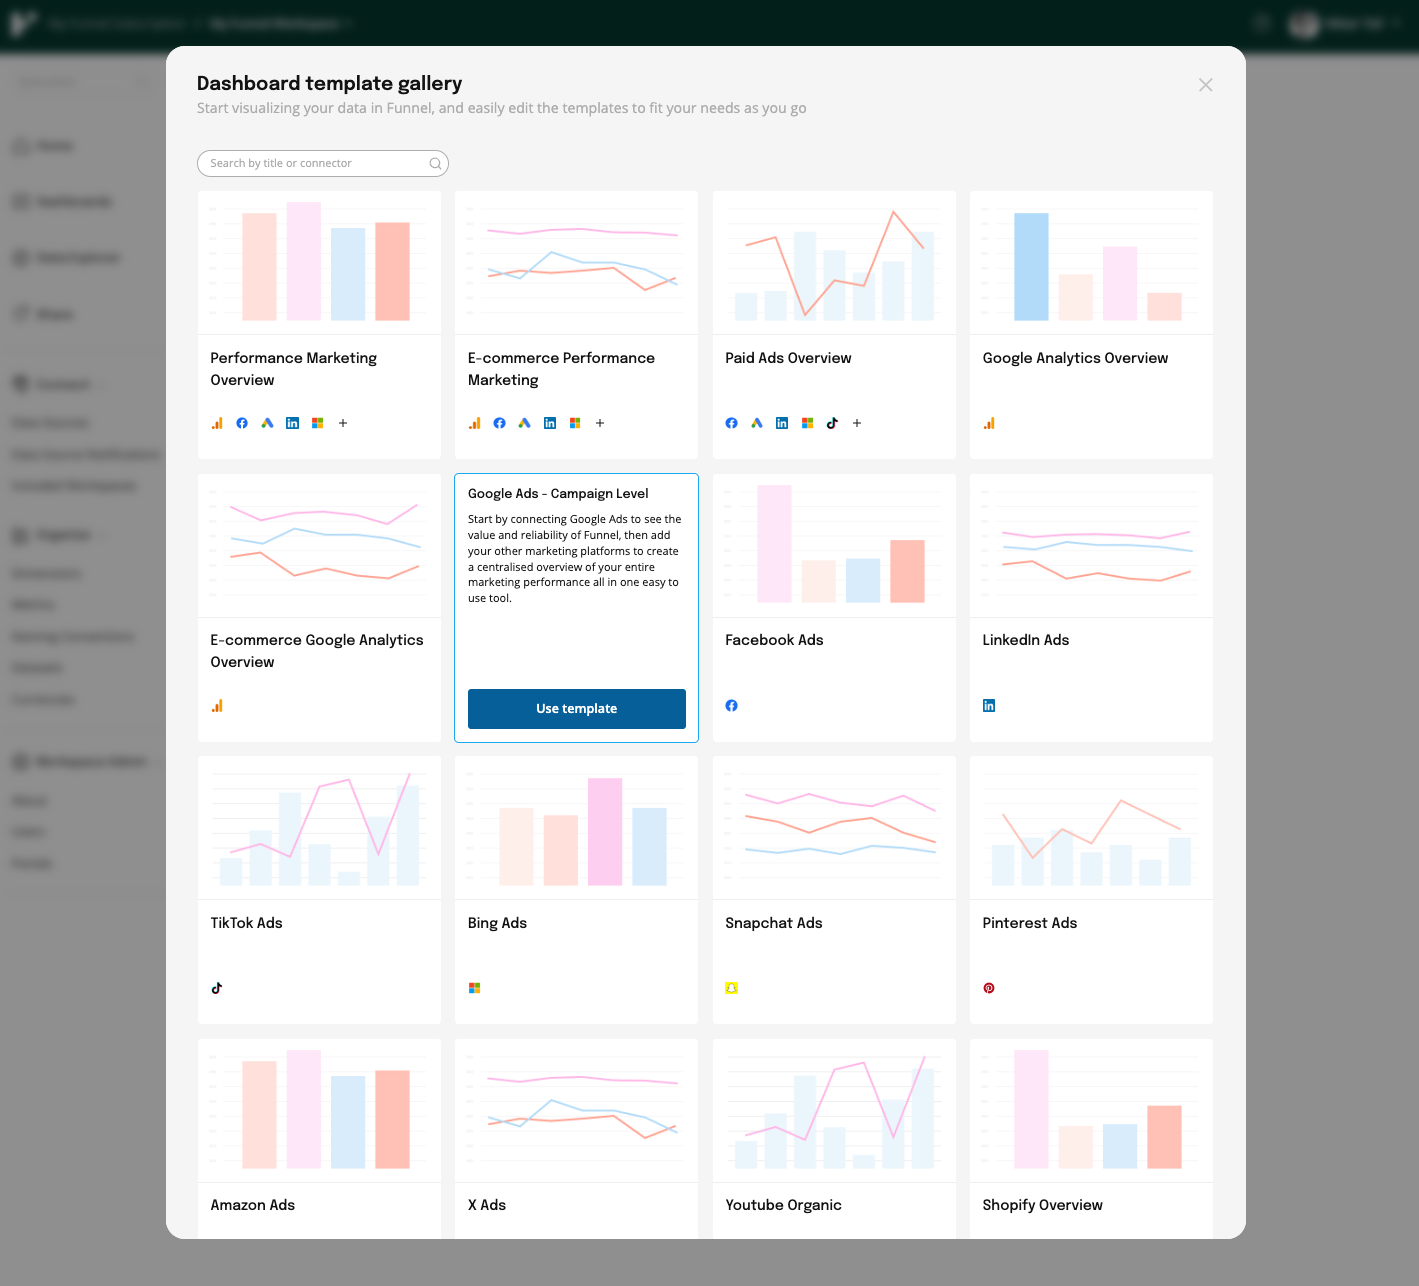Open the account menu chevron at top right
The width and height of the screenshot is (1419, 1286).
click(x=1397, y=22)
